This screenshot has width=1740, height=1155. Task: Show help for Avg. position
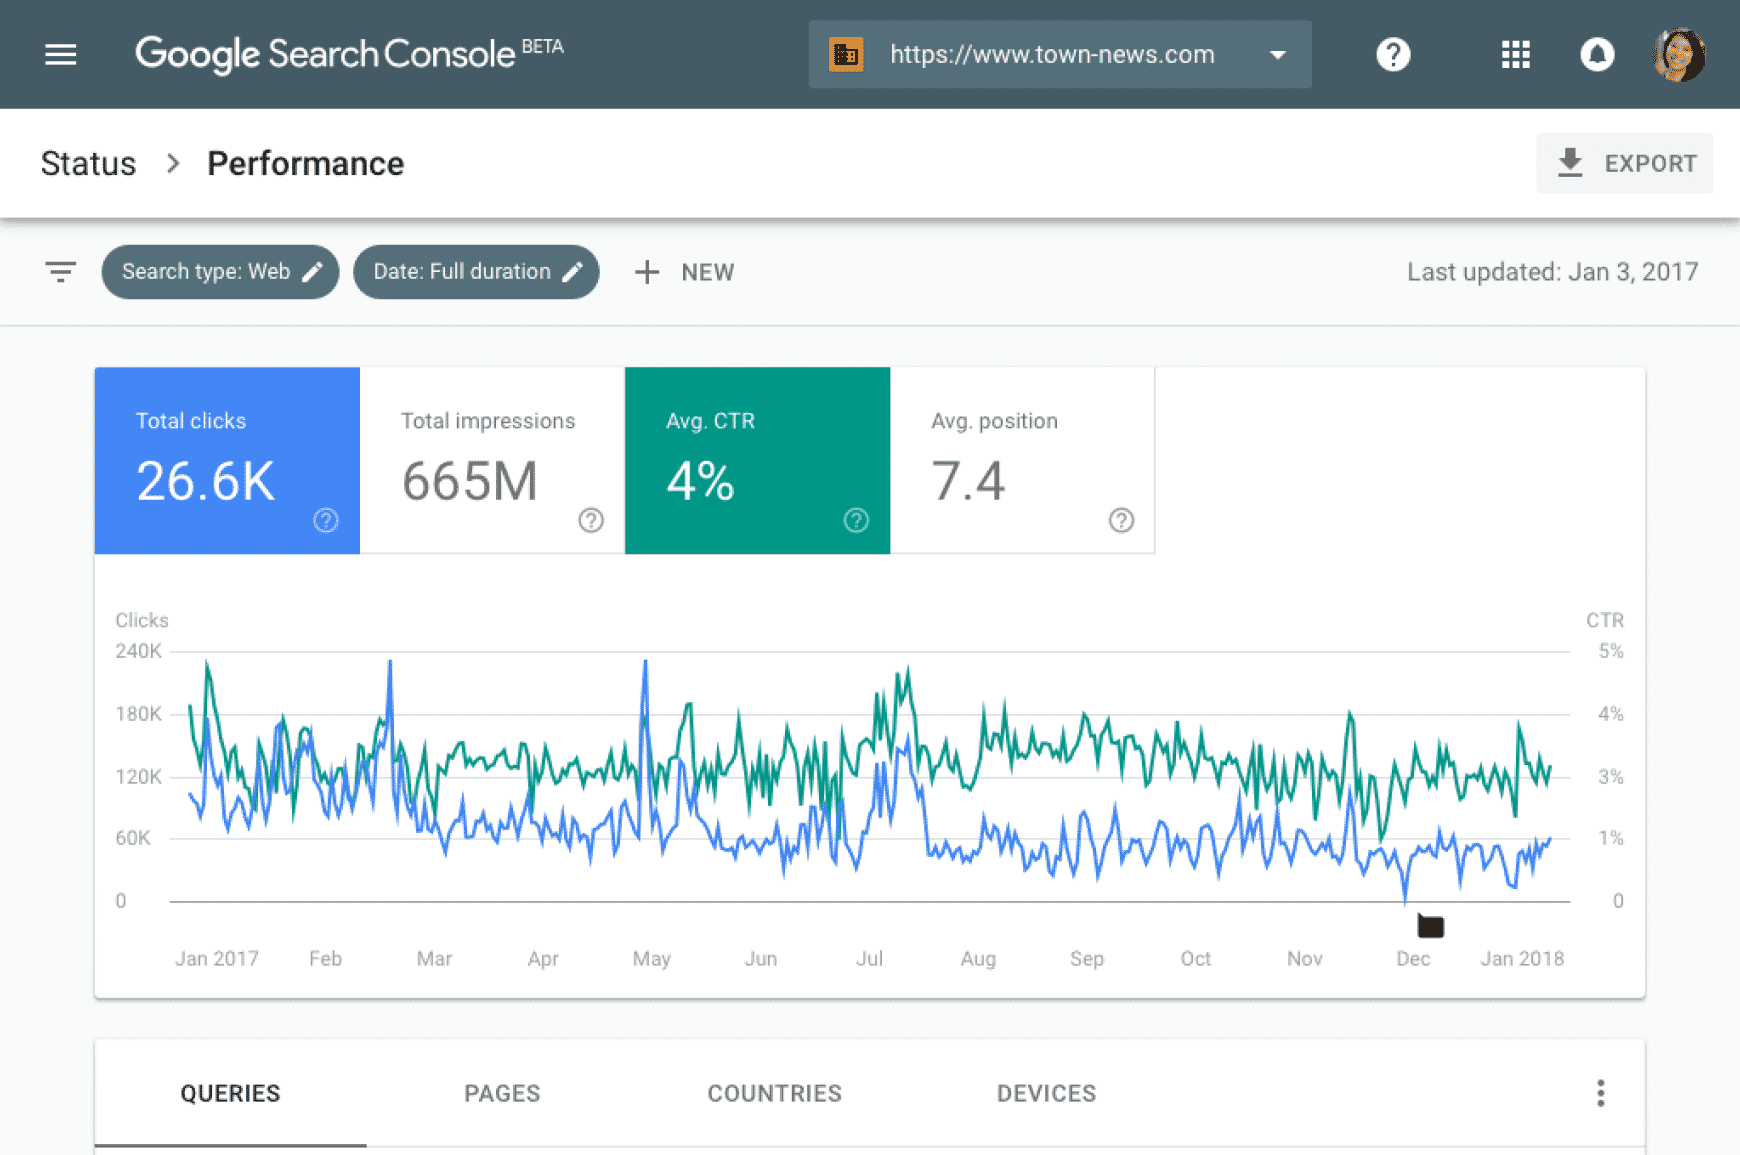[x=1121, y=520]
